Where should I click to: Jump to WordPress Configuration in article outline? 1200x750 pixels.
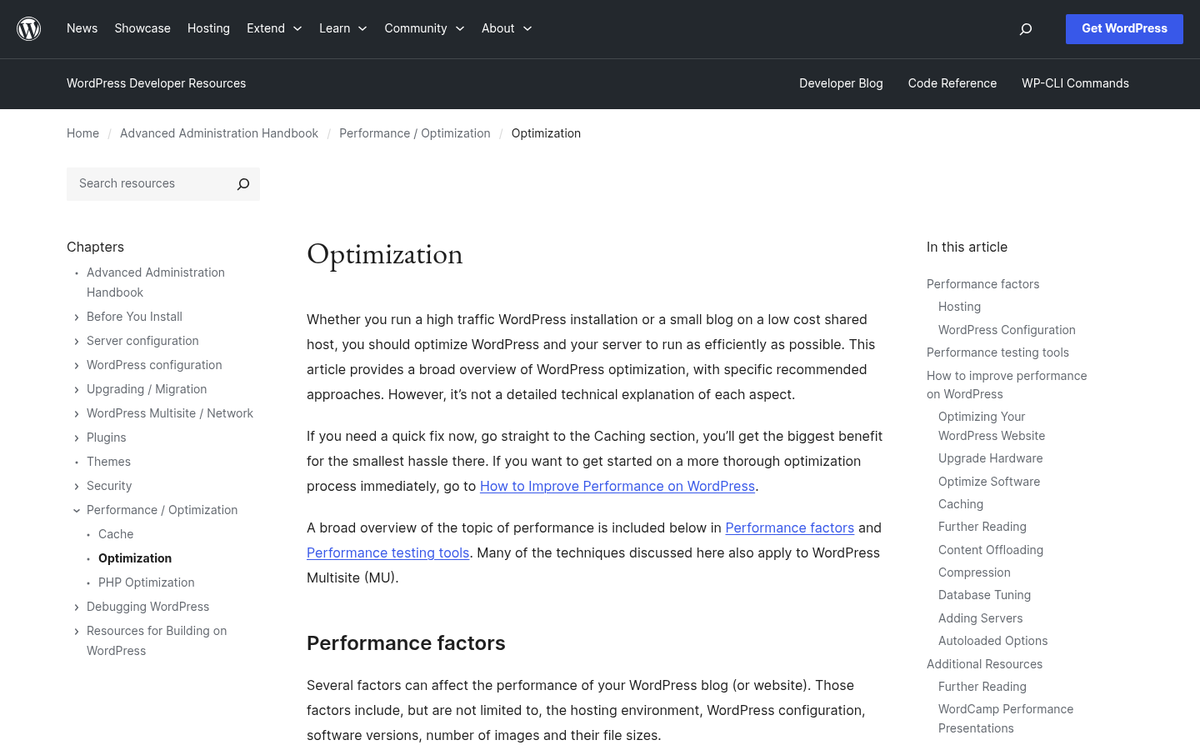click(x=1007, y=330)
